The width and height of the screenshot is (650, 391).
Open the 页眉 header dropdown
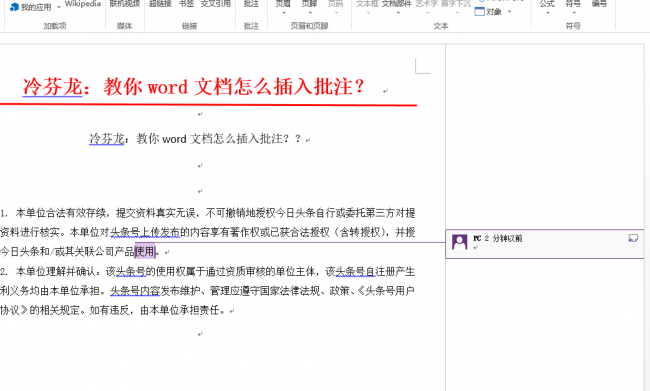283,7
